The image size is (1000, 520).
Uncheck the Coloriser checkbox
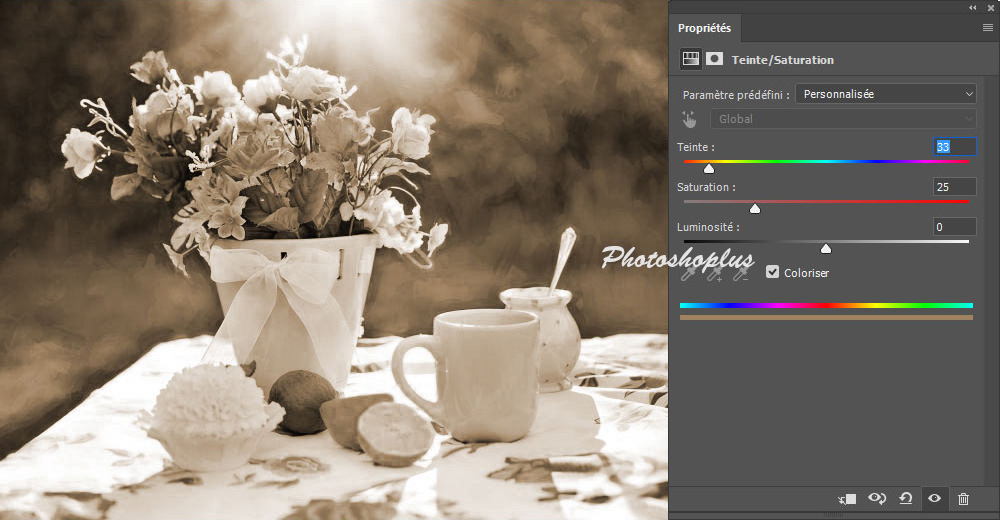772,272
